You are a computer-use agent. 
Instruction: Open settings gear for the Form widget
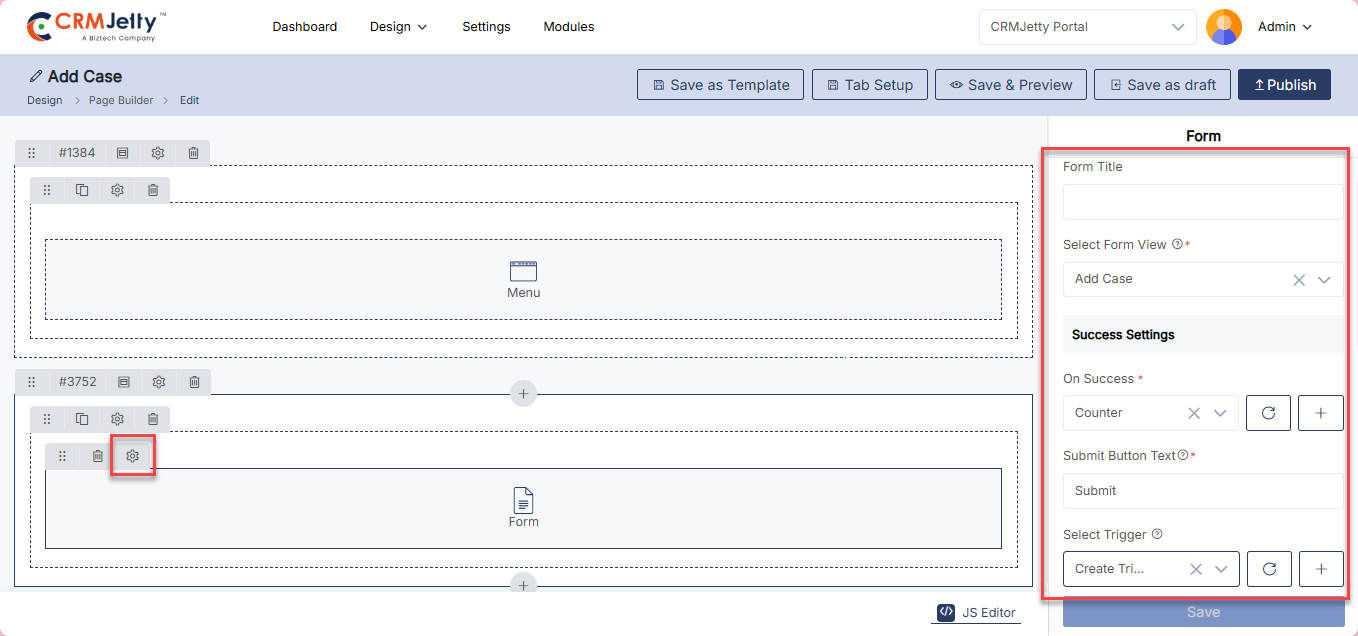pos(132,456)
